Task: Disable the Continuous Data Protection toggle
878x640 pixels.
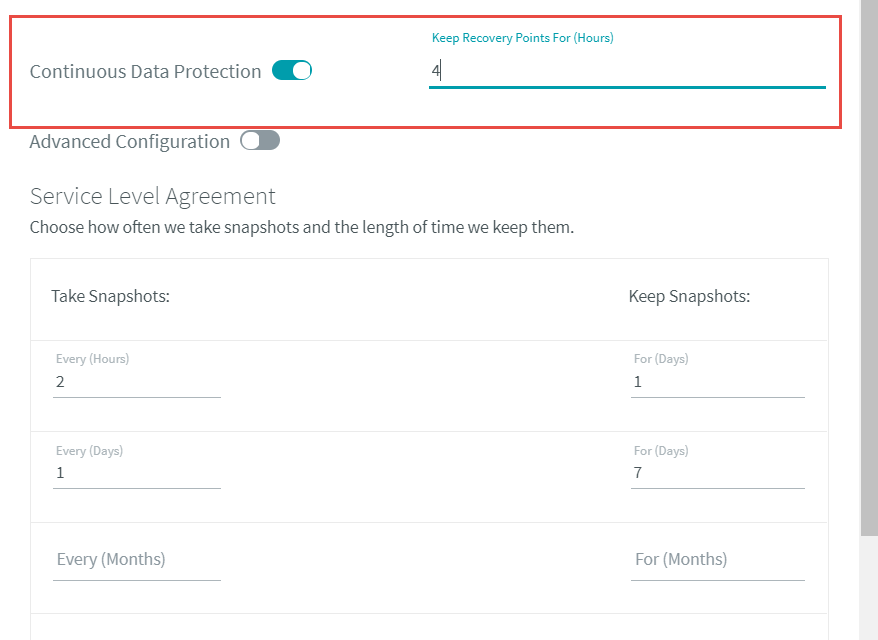Action: click(292, 71)
